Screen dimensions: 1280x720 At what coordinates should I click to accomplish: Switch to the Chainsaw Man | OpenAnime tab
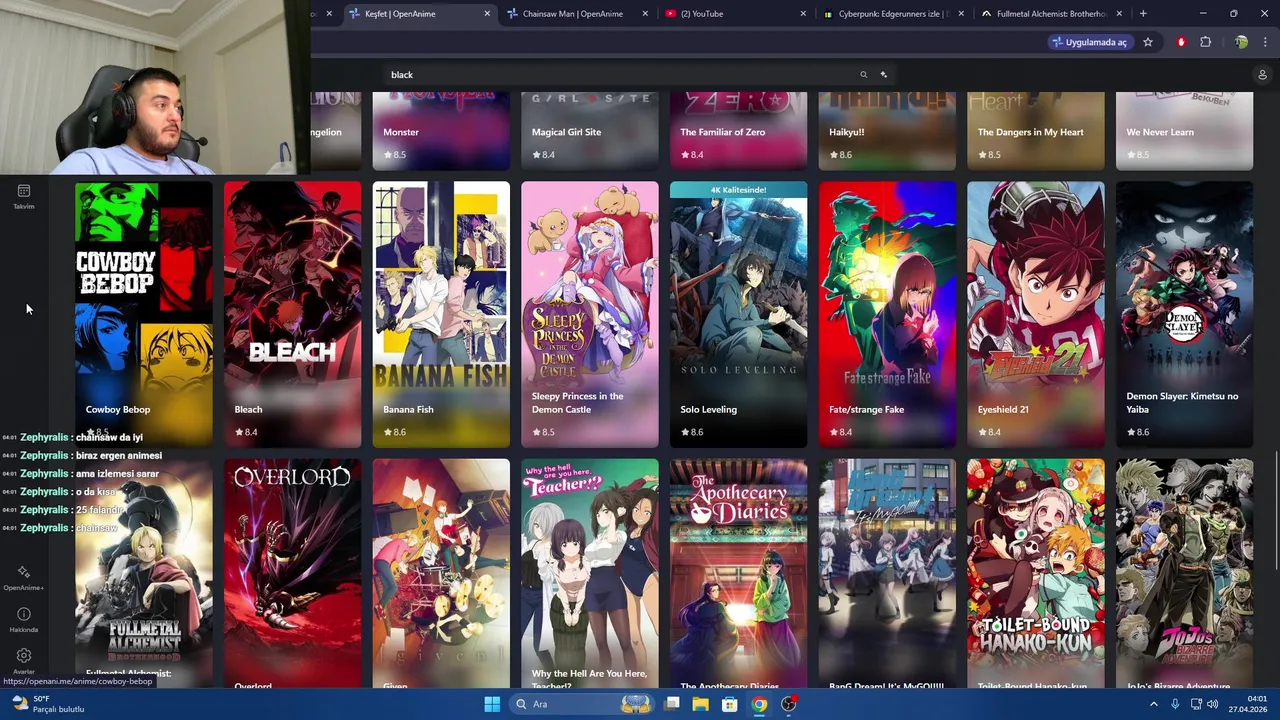[577, 14]
